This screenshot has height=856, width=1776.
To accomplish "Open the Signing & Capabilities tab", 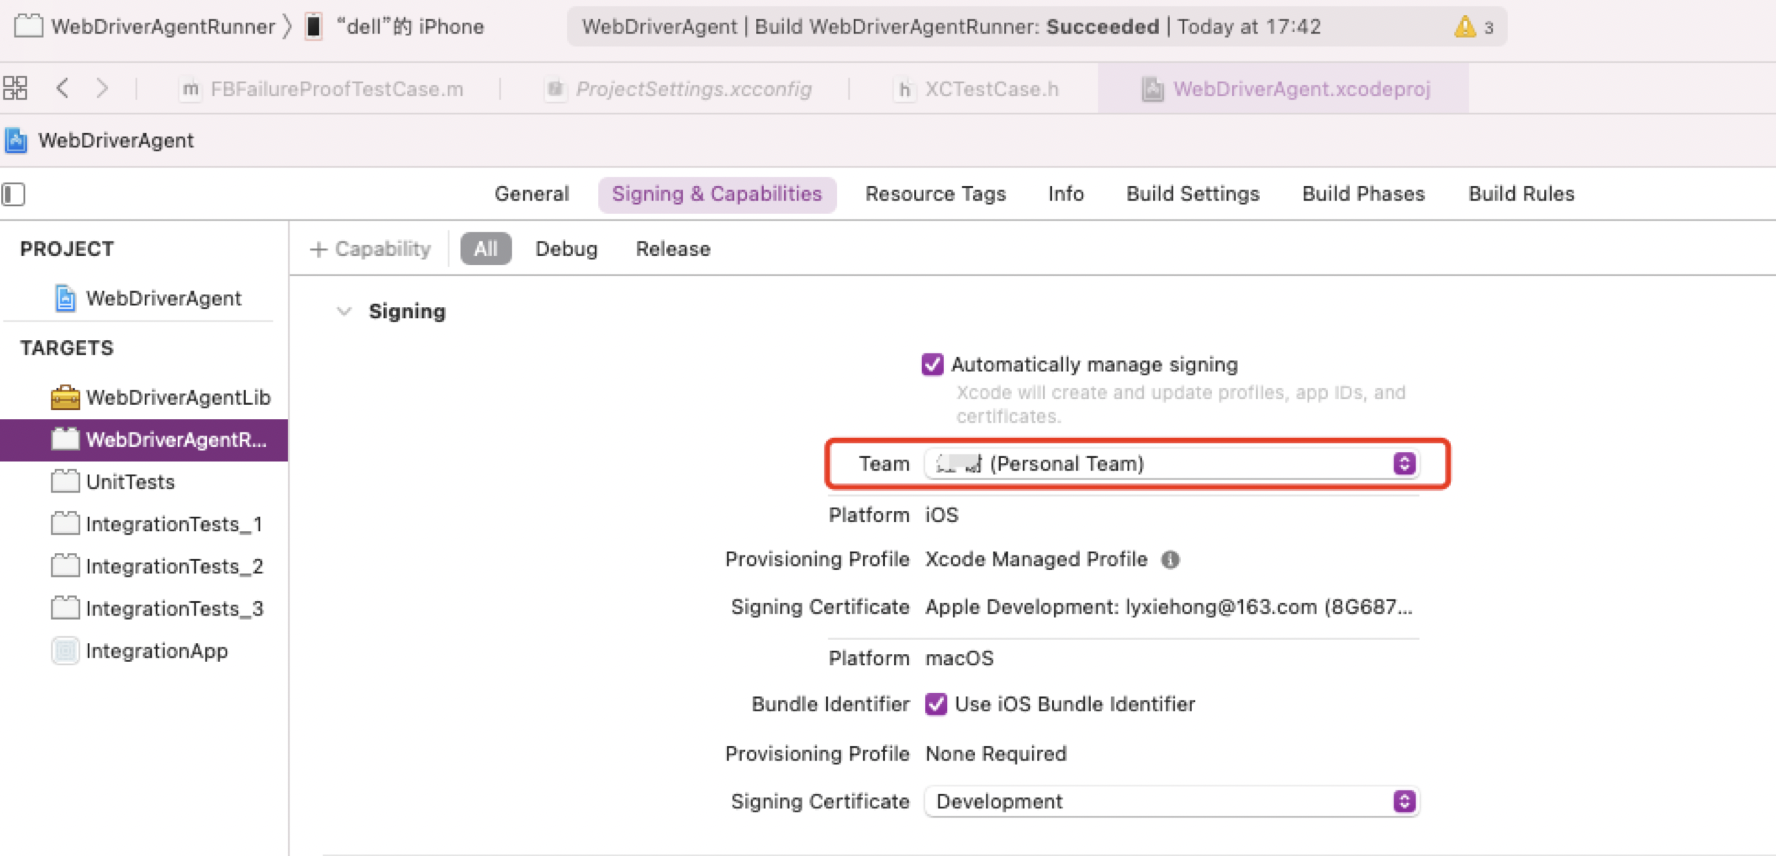I will 717,194.
